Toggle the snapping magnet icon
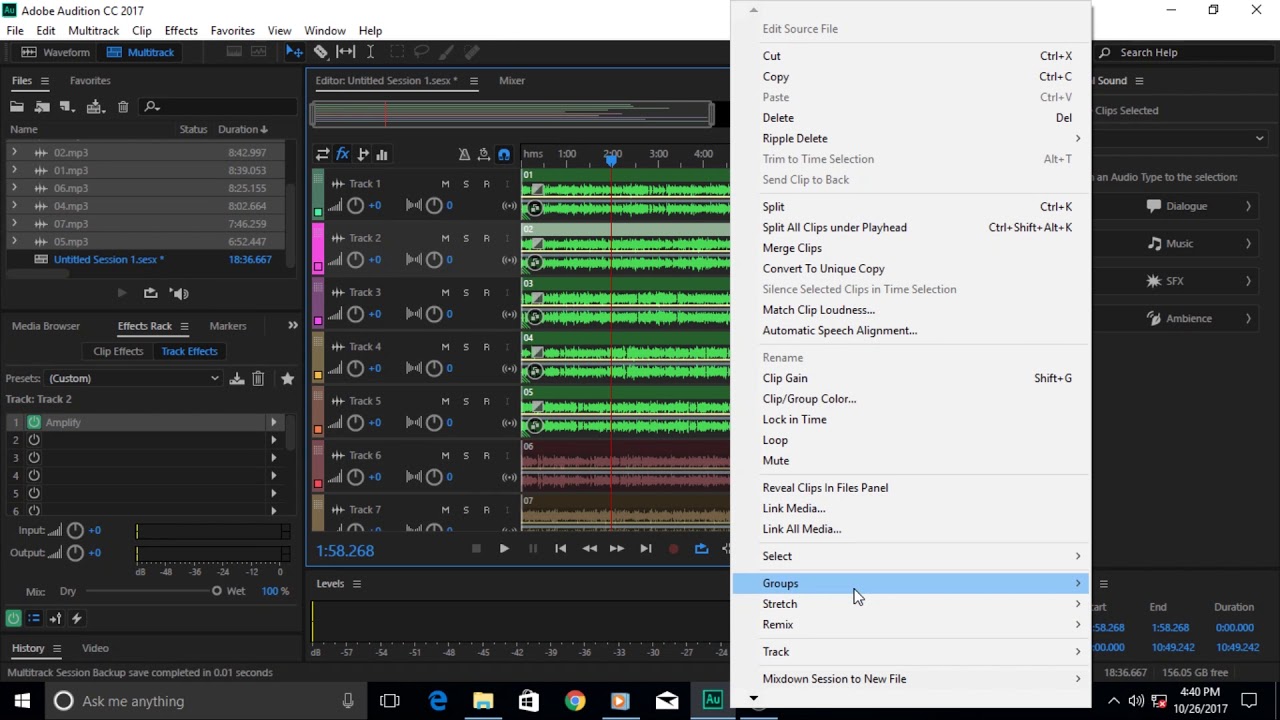 pos(504,154)
